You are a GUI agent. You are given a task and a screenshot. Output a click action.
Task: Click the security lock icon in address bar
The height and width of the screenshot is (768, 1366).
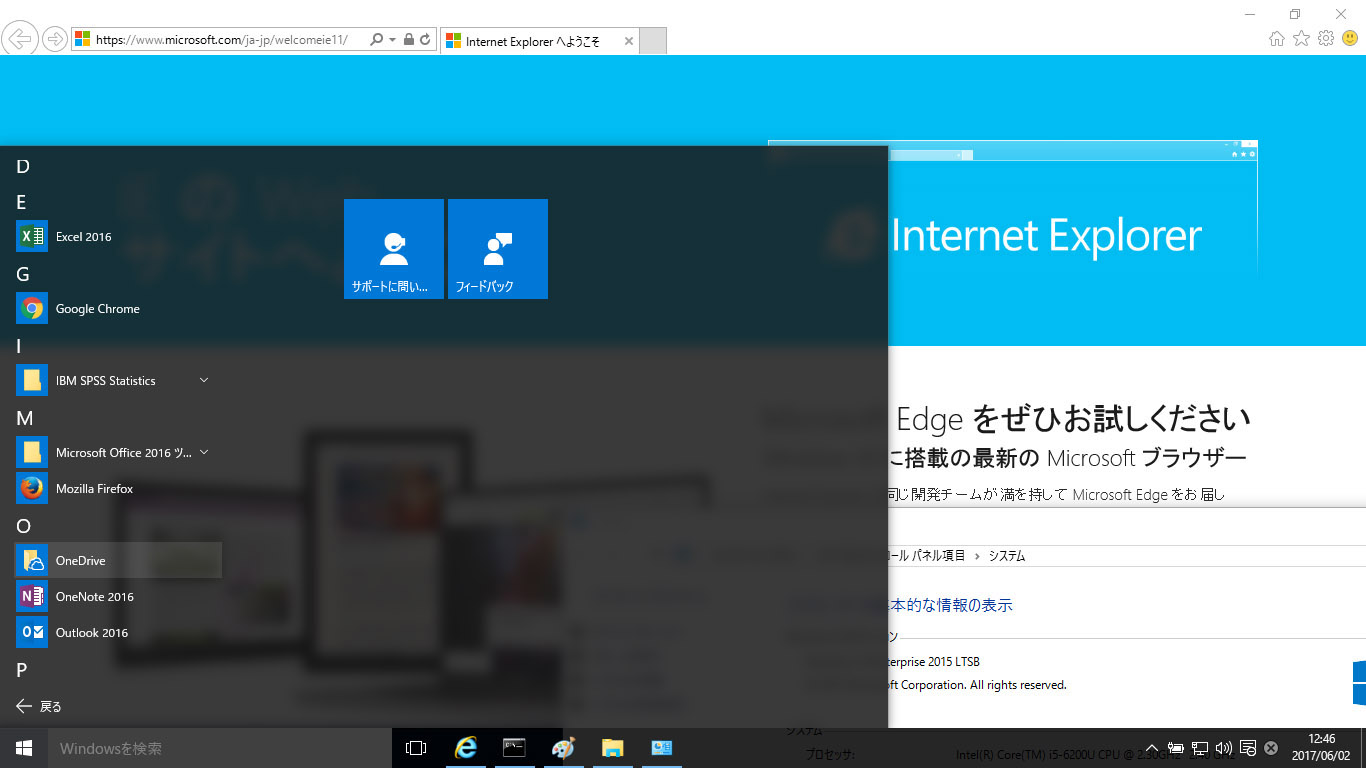coord(408,40)
